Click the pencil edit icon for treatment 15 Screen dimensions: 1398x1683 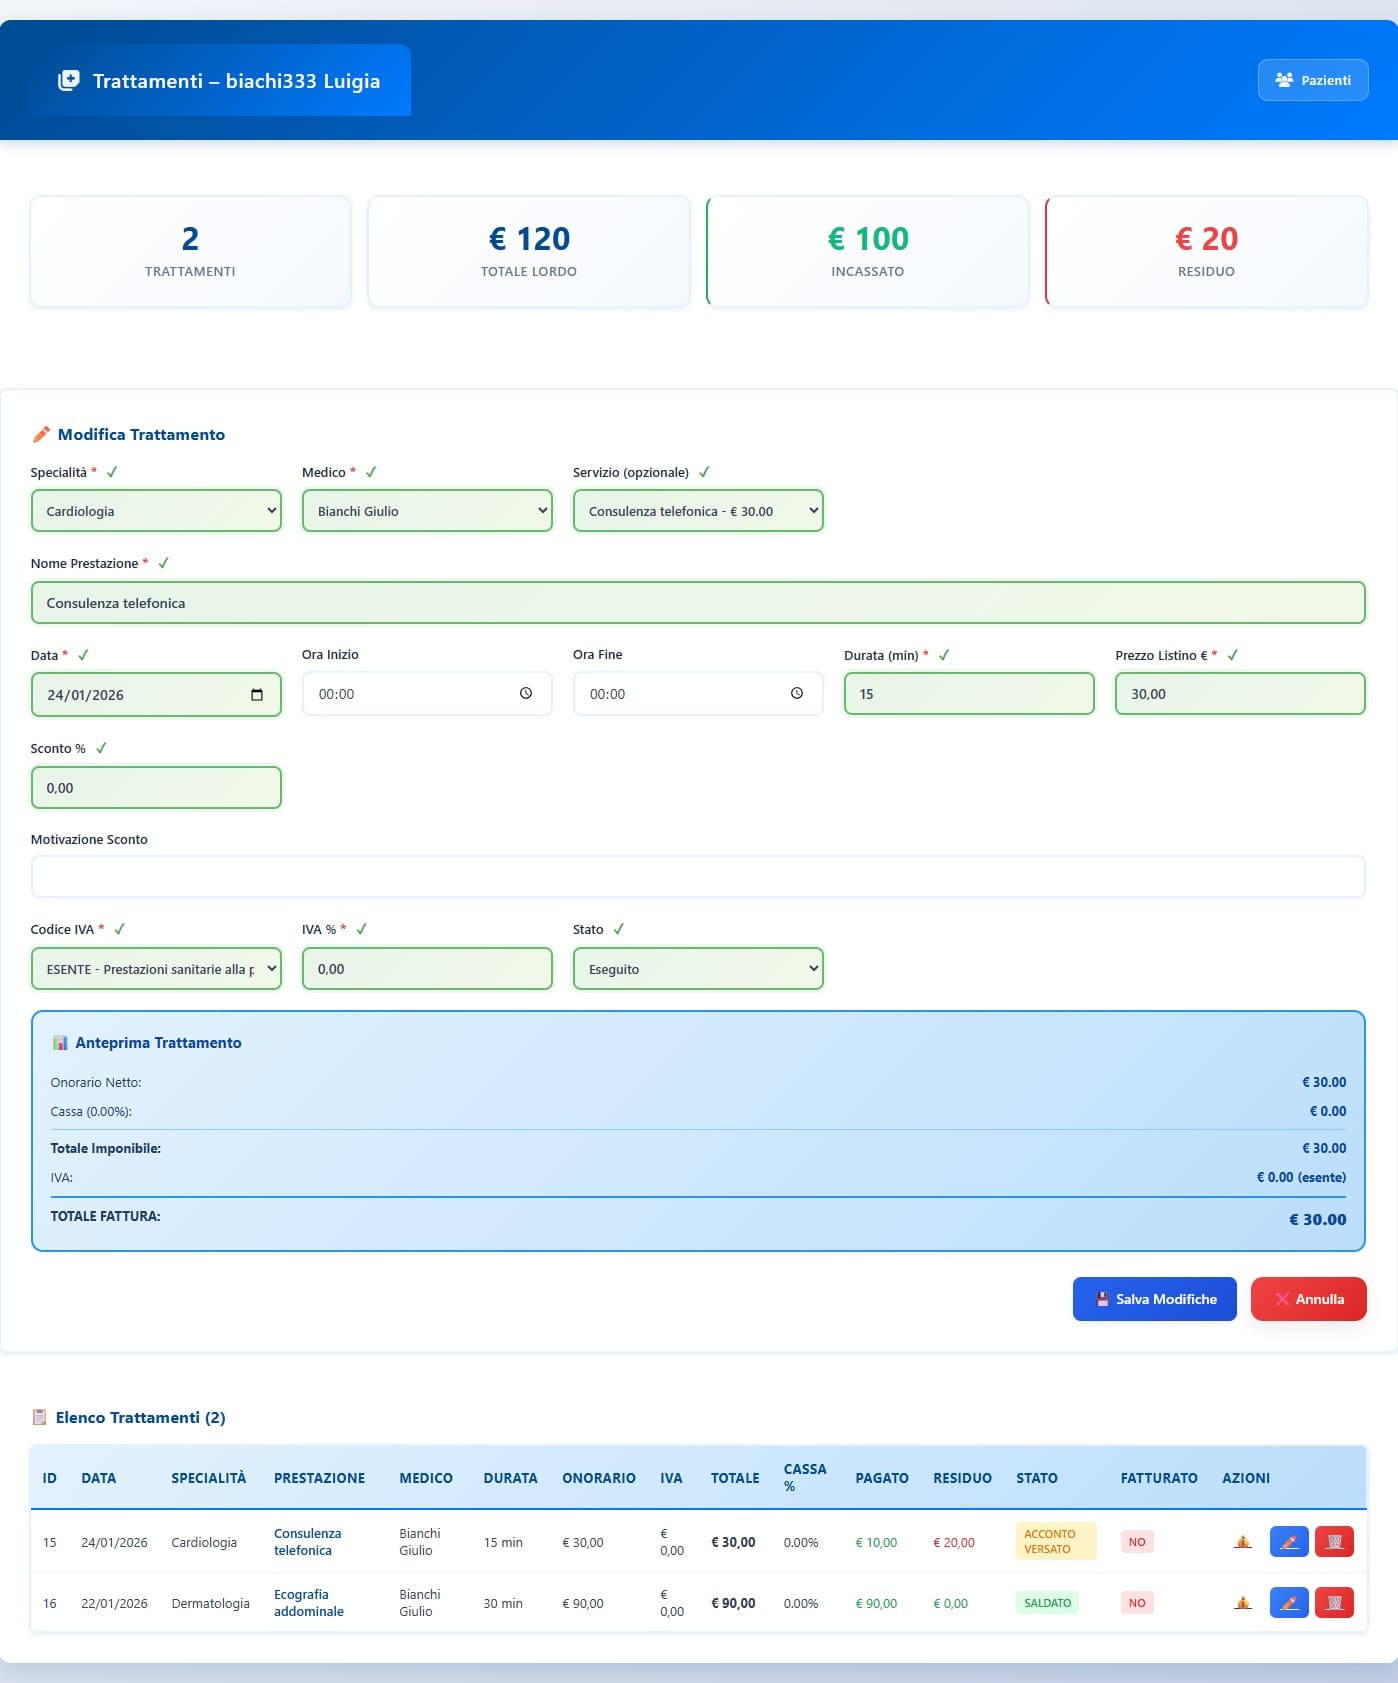click(1289, 1542)
